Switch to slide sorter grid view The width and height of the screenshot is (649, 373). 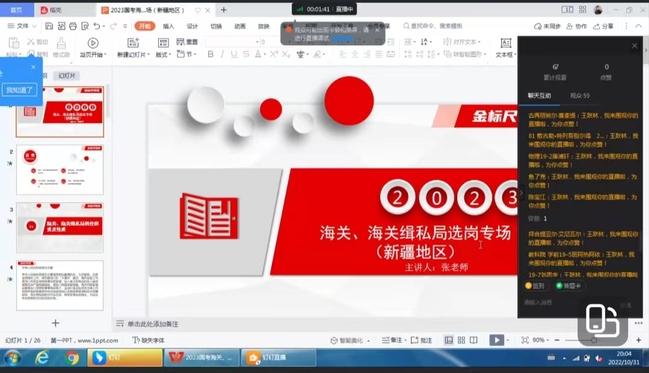(462, 340)
